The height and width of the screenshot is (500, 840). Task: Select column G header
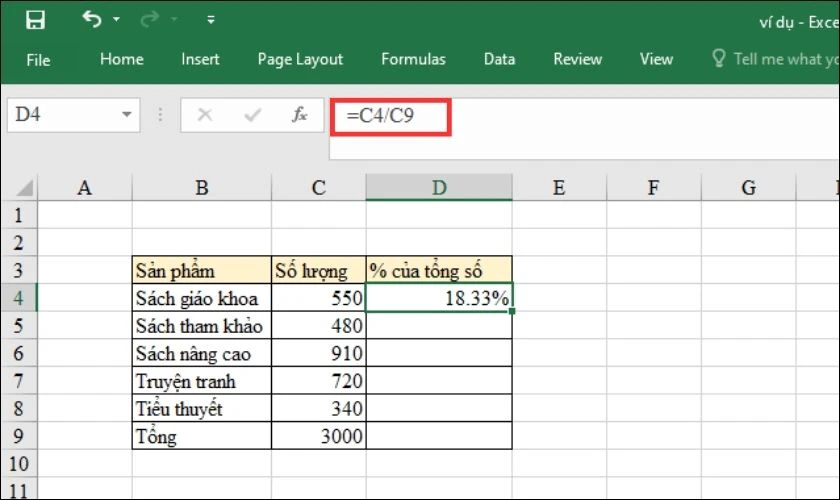748,188
